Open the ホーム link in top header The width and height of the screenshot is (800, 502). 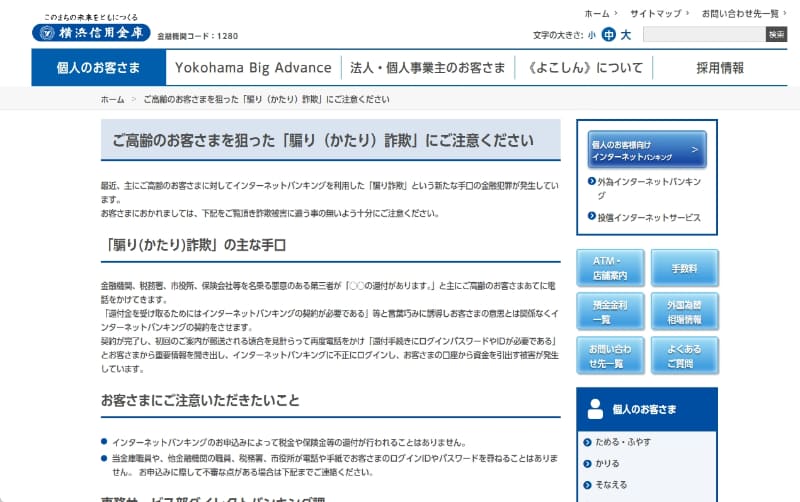(596, 14)
